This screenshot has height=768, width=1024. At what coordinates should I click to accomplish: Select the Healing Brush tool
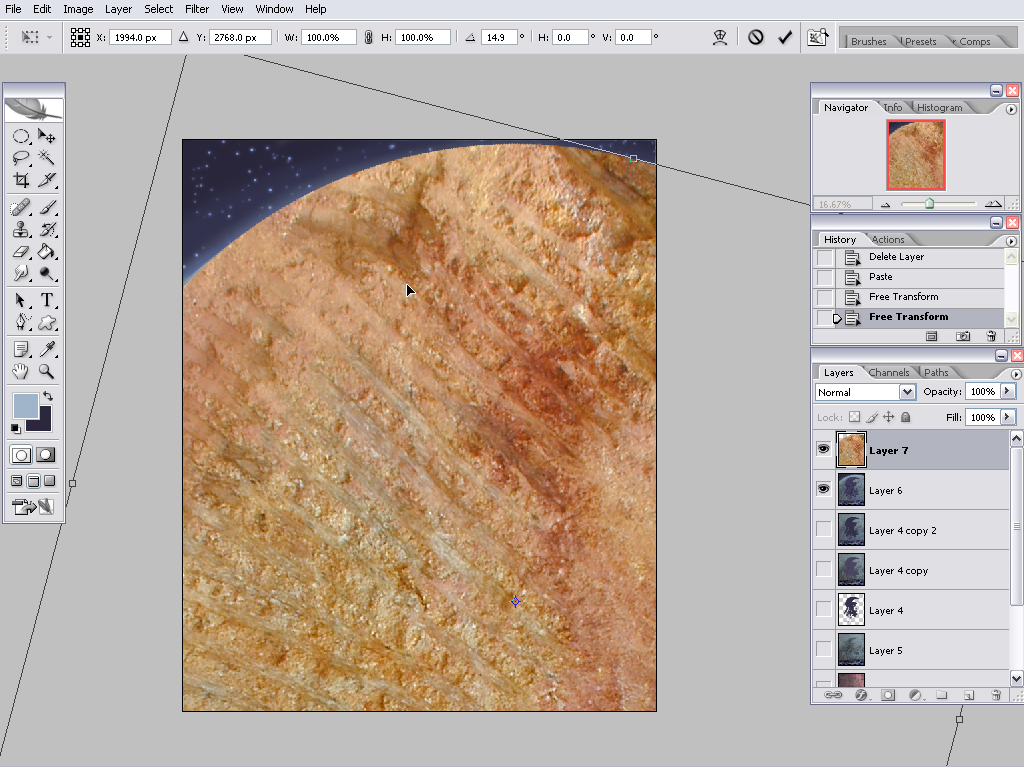coord(21,208)
